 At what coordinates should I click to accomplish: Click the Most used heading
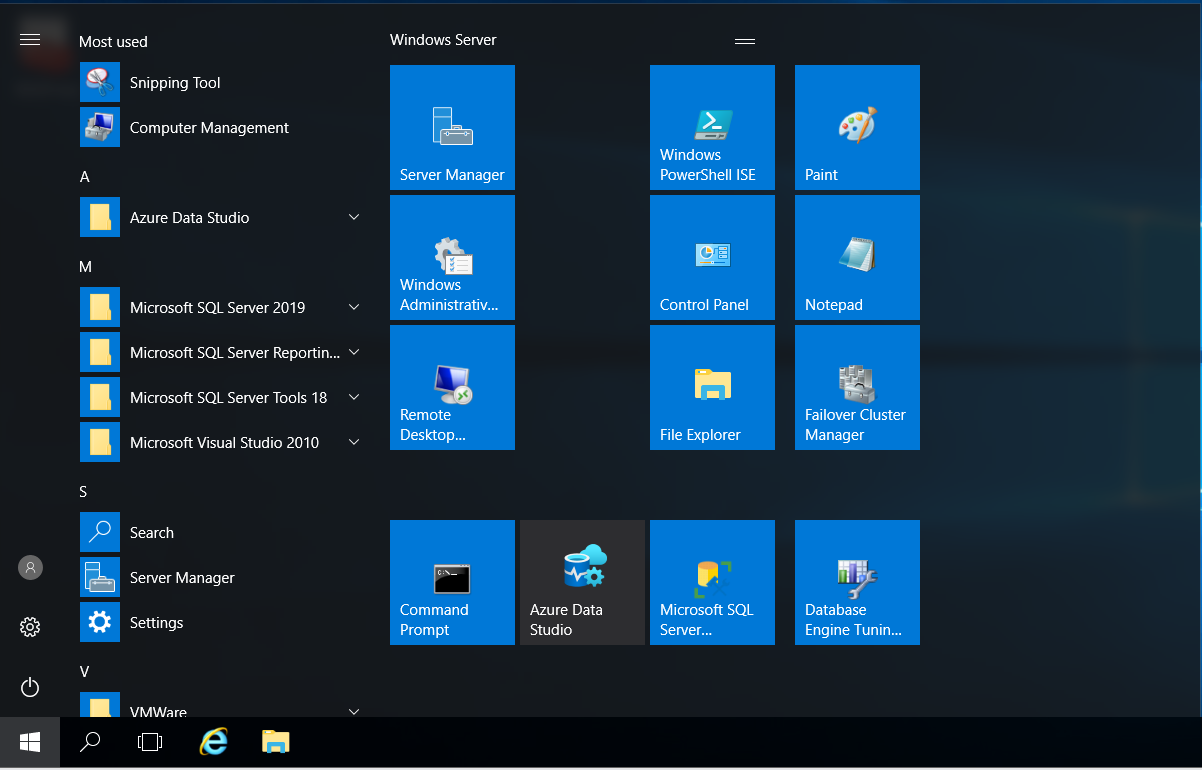point(113,42)
